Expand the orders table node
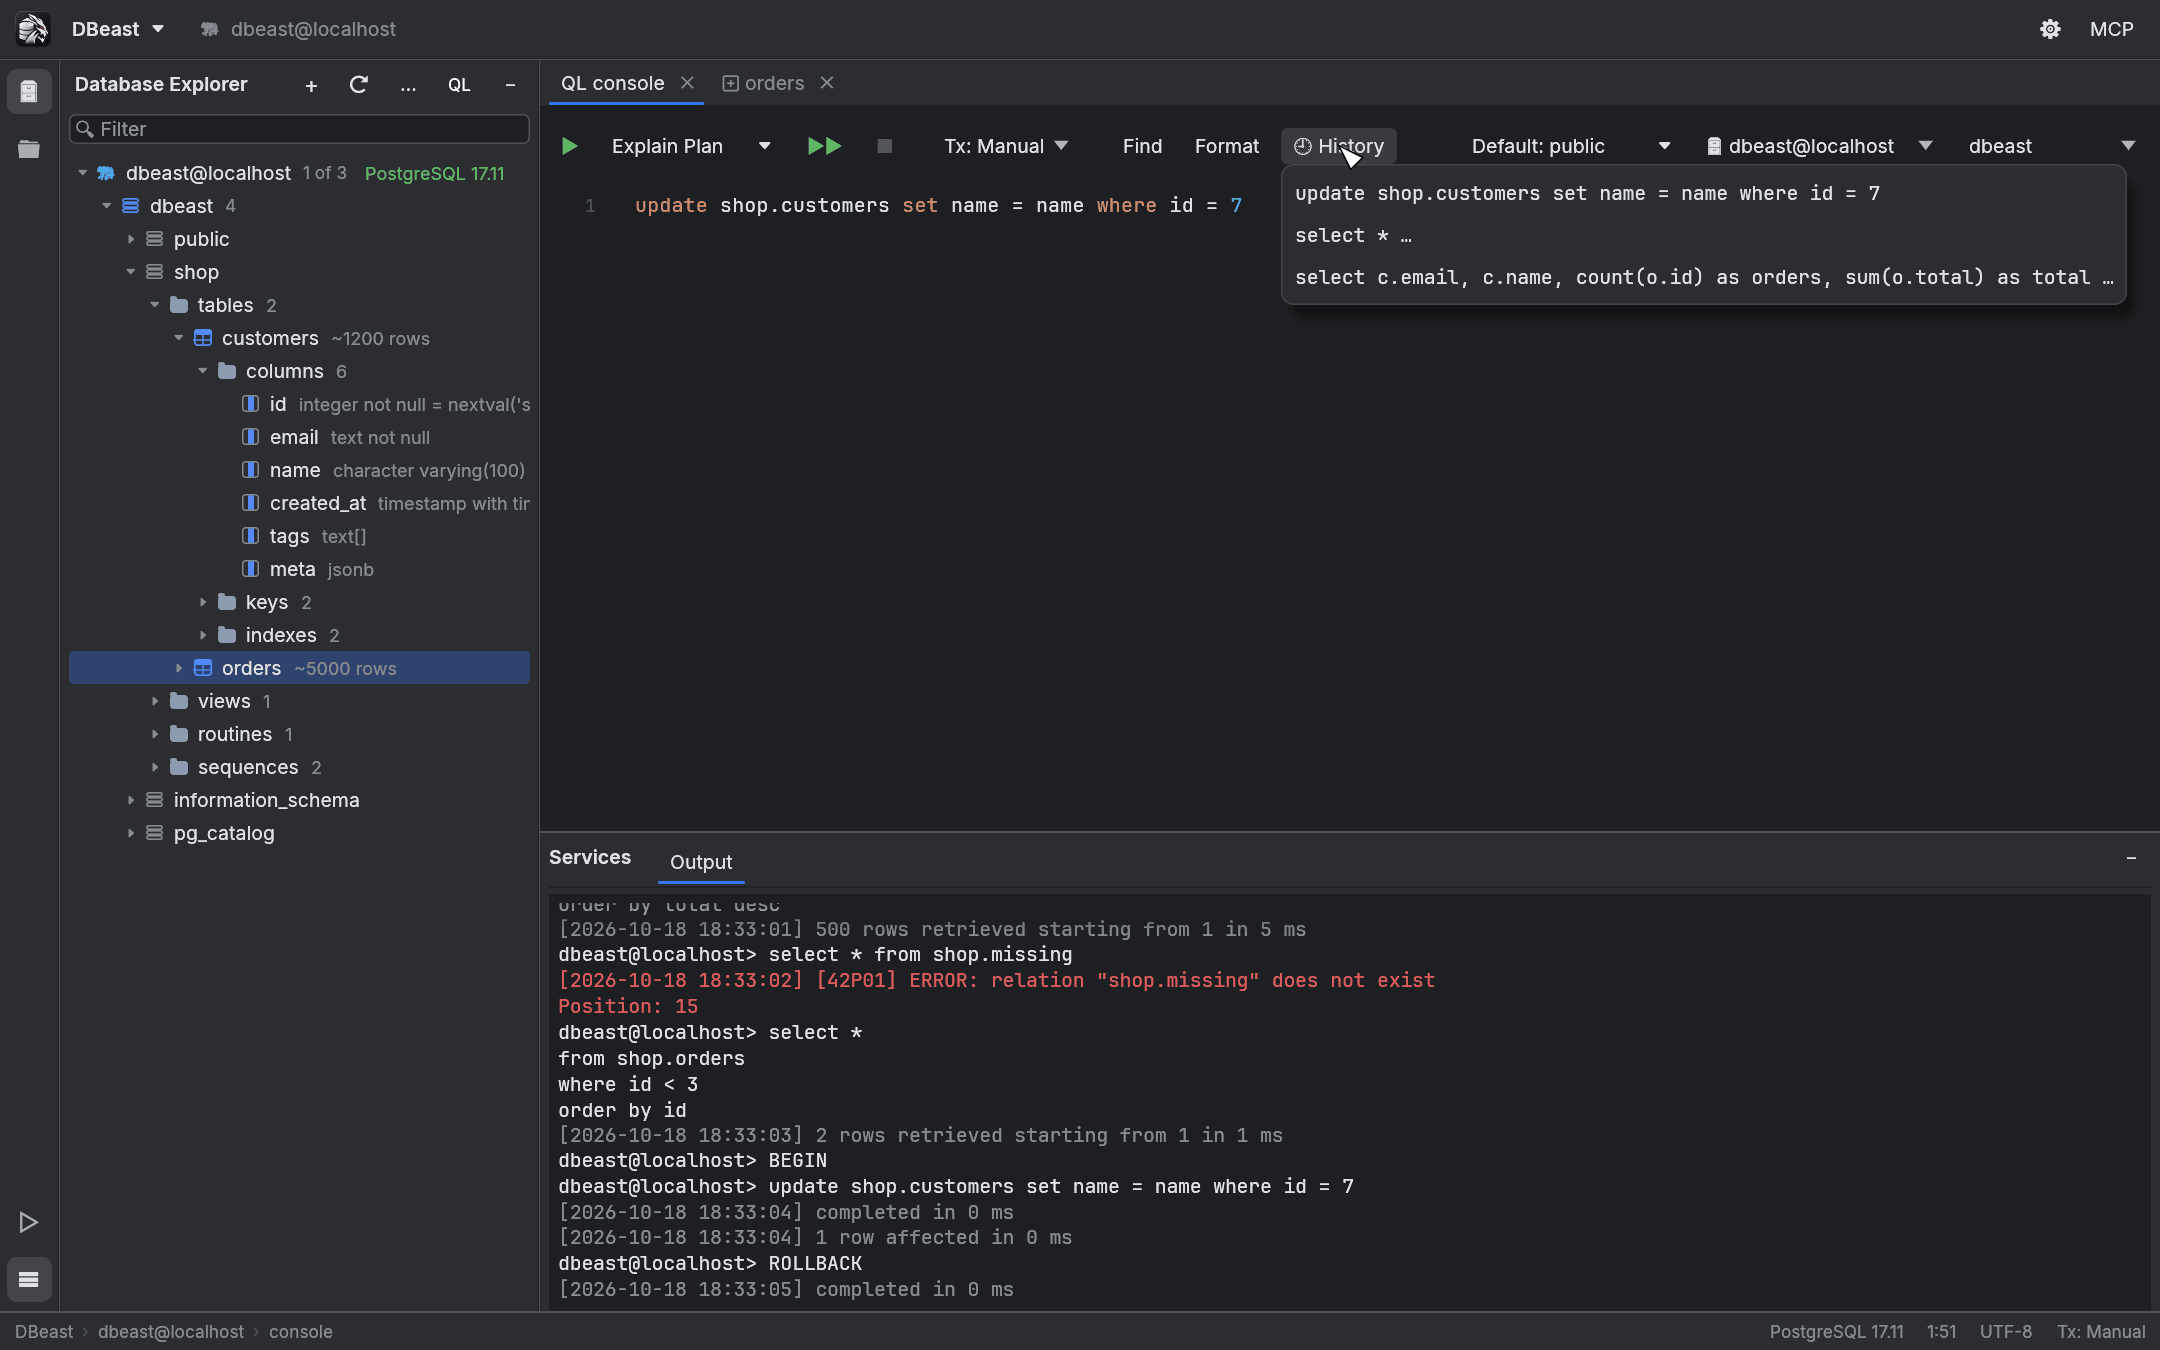 pyautogui.click(x=179, y=668)
